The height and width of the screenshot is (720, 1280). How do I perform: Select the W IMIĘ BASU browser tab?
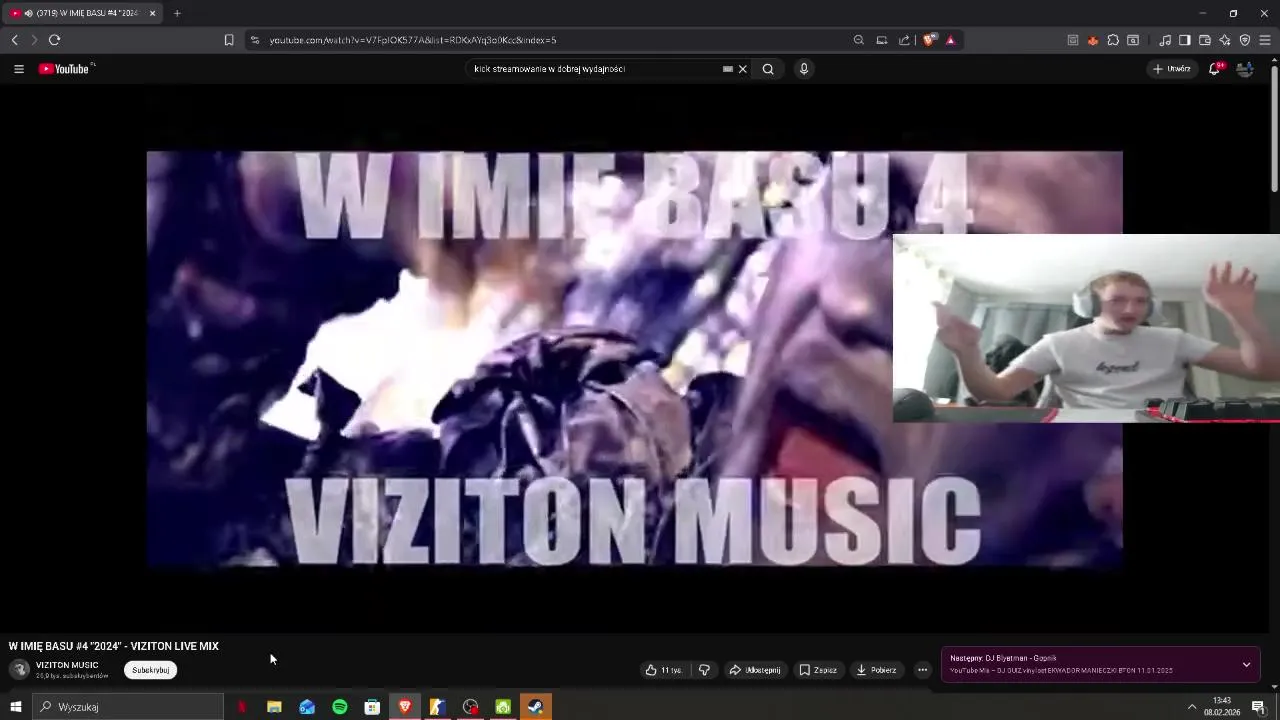(80, 13)
